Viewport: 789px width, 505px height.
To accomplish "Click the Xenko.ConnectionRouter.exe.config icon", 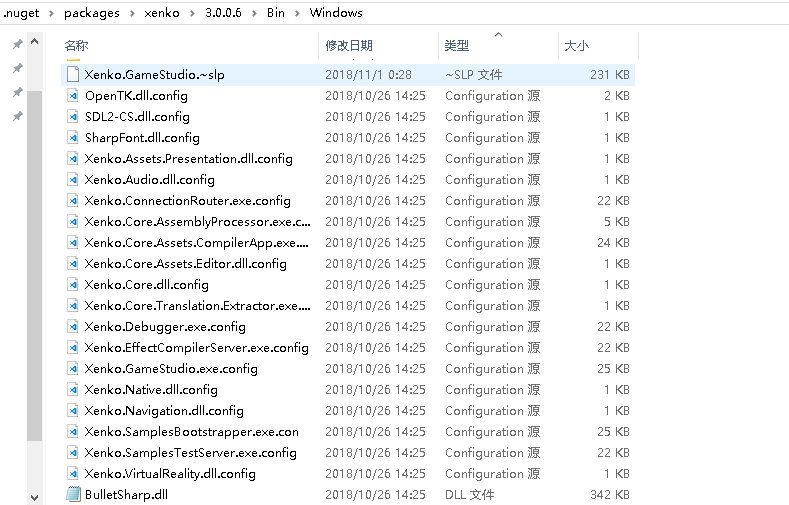I will pos(73,201).
